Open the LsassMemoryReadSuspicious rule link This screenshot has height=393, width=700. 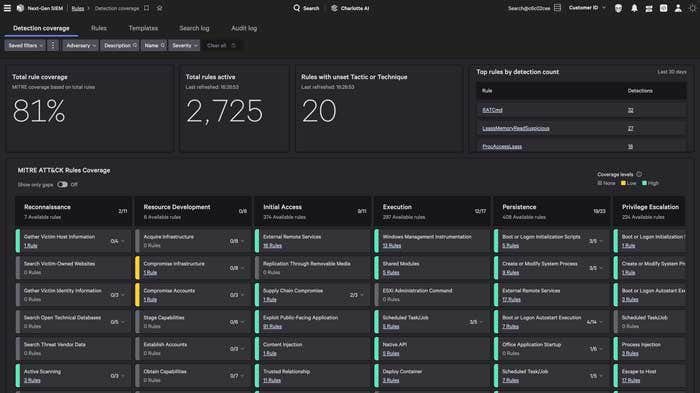coord(516,128)
